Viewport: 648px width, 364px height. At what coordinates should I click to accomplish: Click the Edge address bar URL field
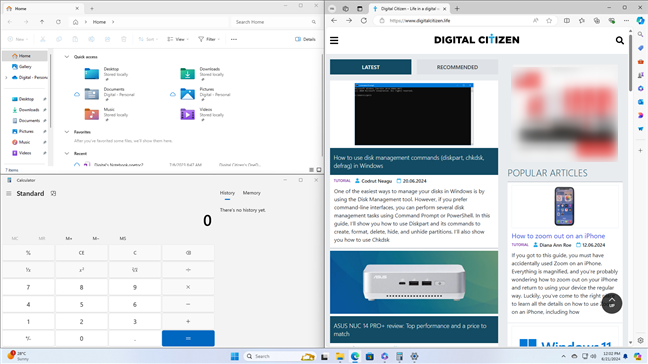click(459, 21)
